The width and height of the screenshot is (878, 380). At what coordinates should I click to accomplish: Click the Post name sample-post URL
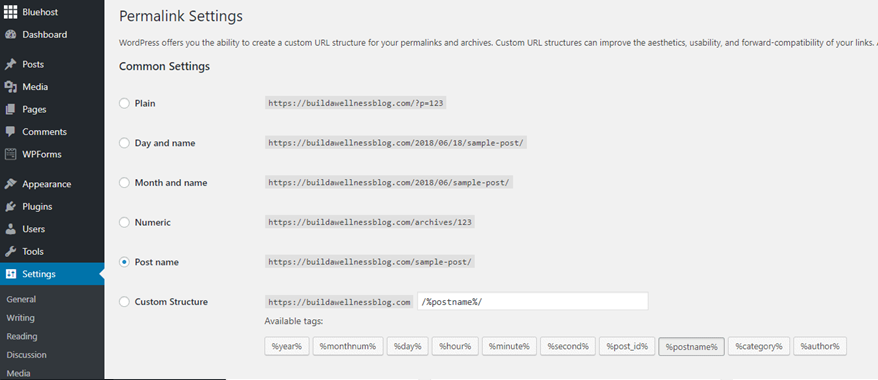point(370,262)
